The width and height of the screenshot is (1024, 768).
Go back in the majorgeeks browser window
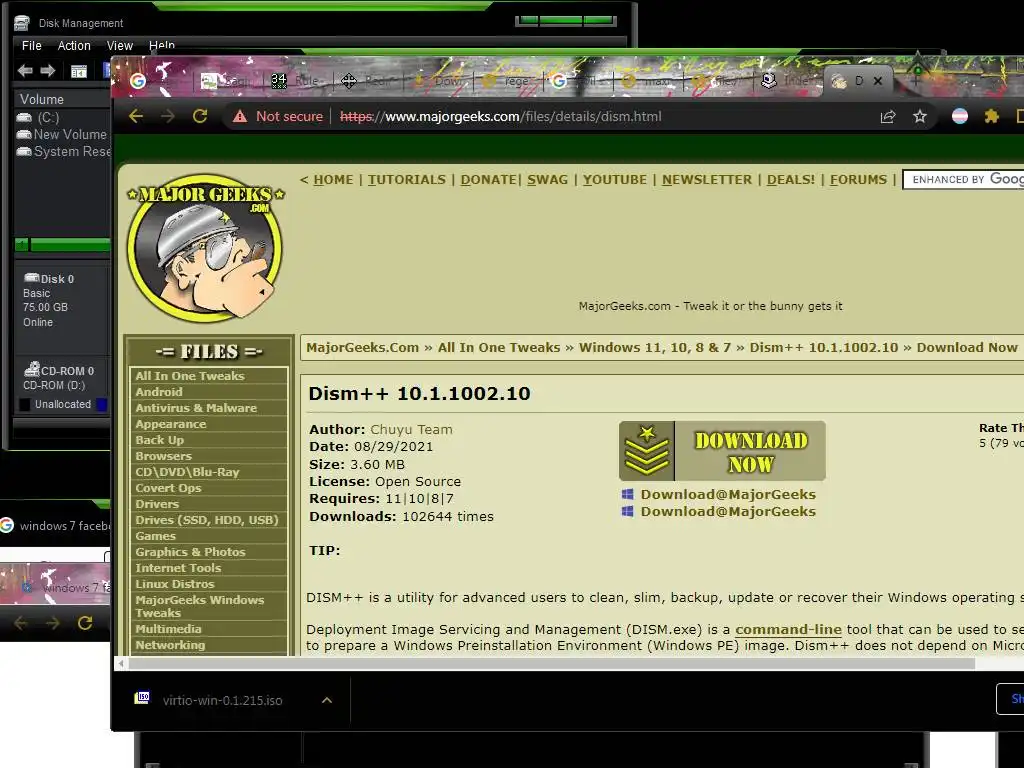pyautogui.click(x=136, y=116)
